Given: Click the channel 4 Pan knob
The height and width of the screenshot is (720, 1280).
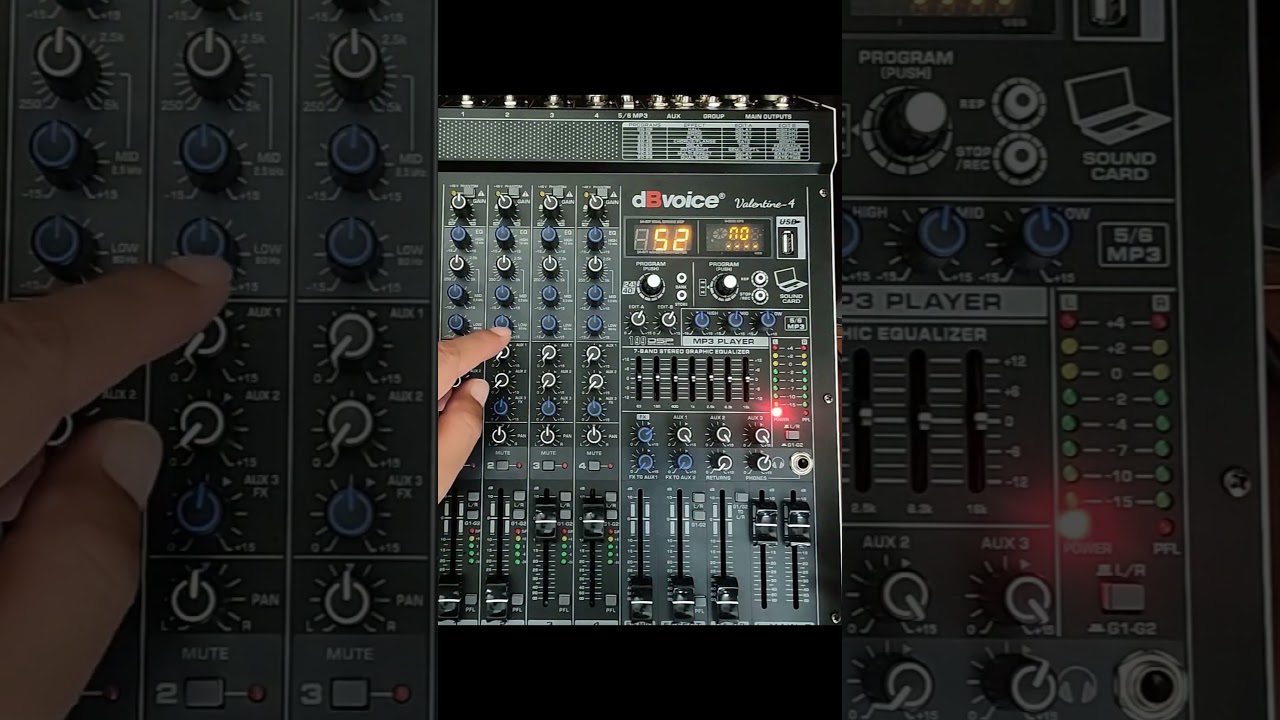Looking at the screenshot, I should [594, 434].
